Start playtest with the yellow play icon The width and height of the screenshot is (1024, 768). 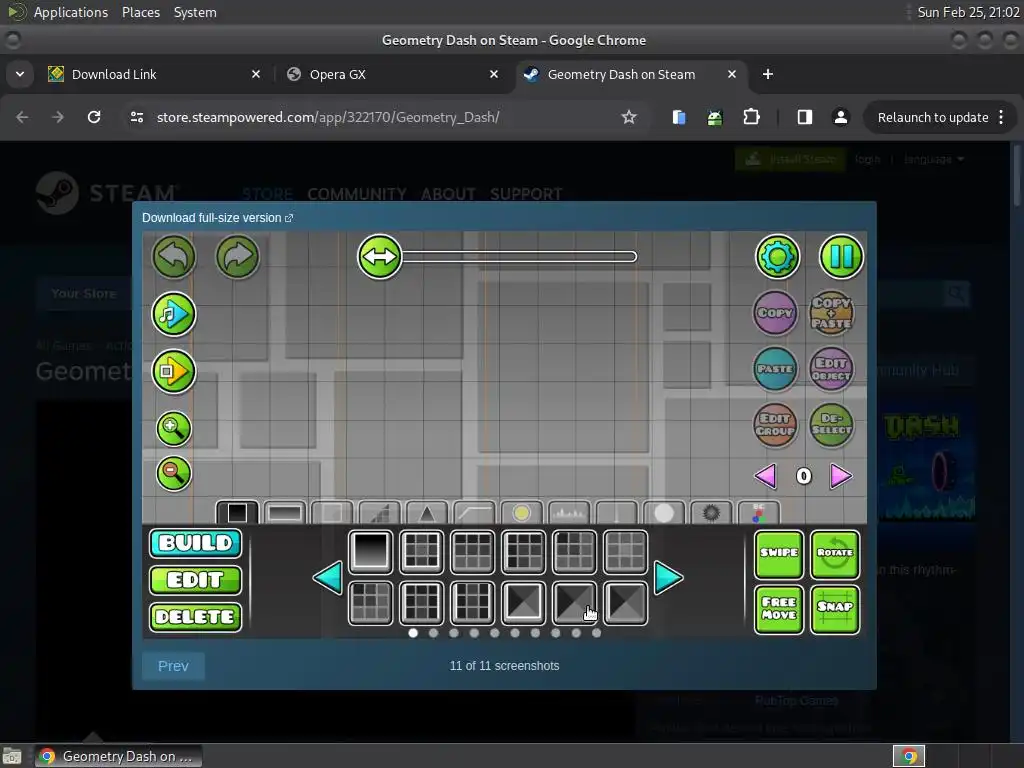pyautogui.click(x=174, y=372)
